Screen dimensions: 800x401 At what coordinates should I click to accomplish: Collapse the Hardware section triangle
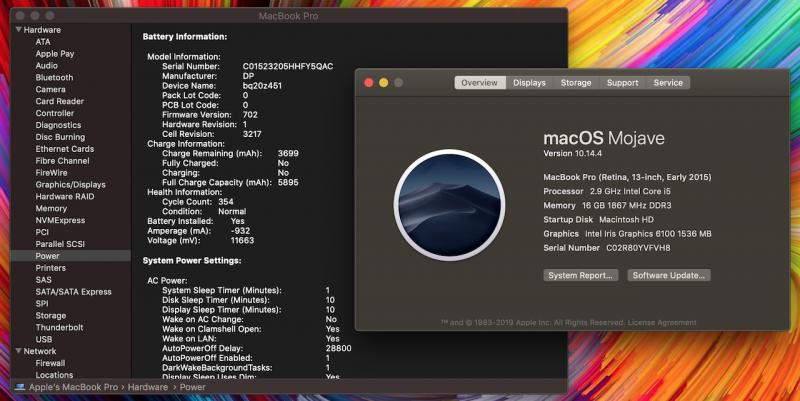pyautogui.click(x=17, y=30)
